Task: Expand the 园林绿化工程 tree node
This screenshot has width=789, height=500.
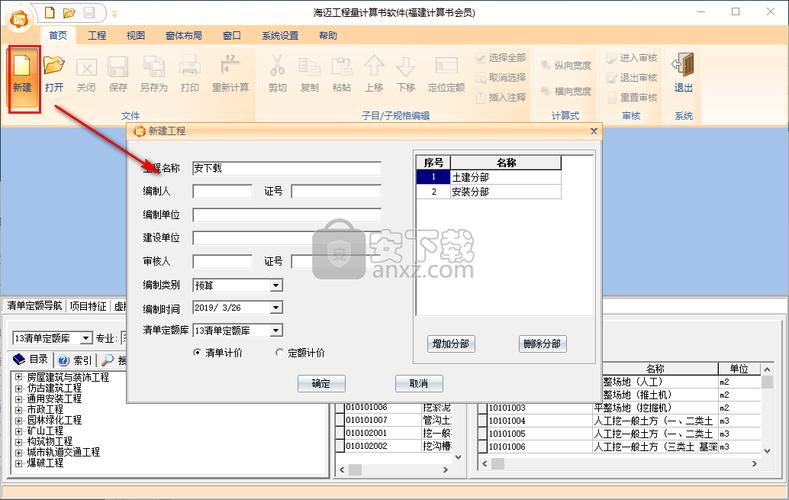Action: tap(19, 420)
